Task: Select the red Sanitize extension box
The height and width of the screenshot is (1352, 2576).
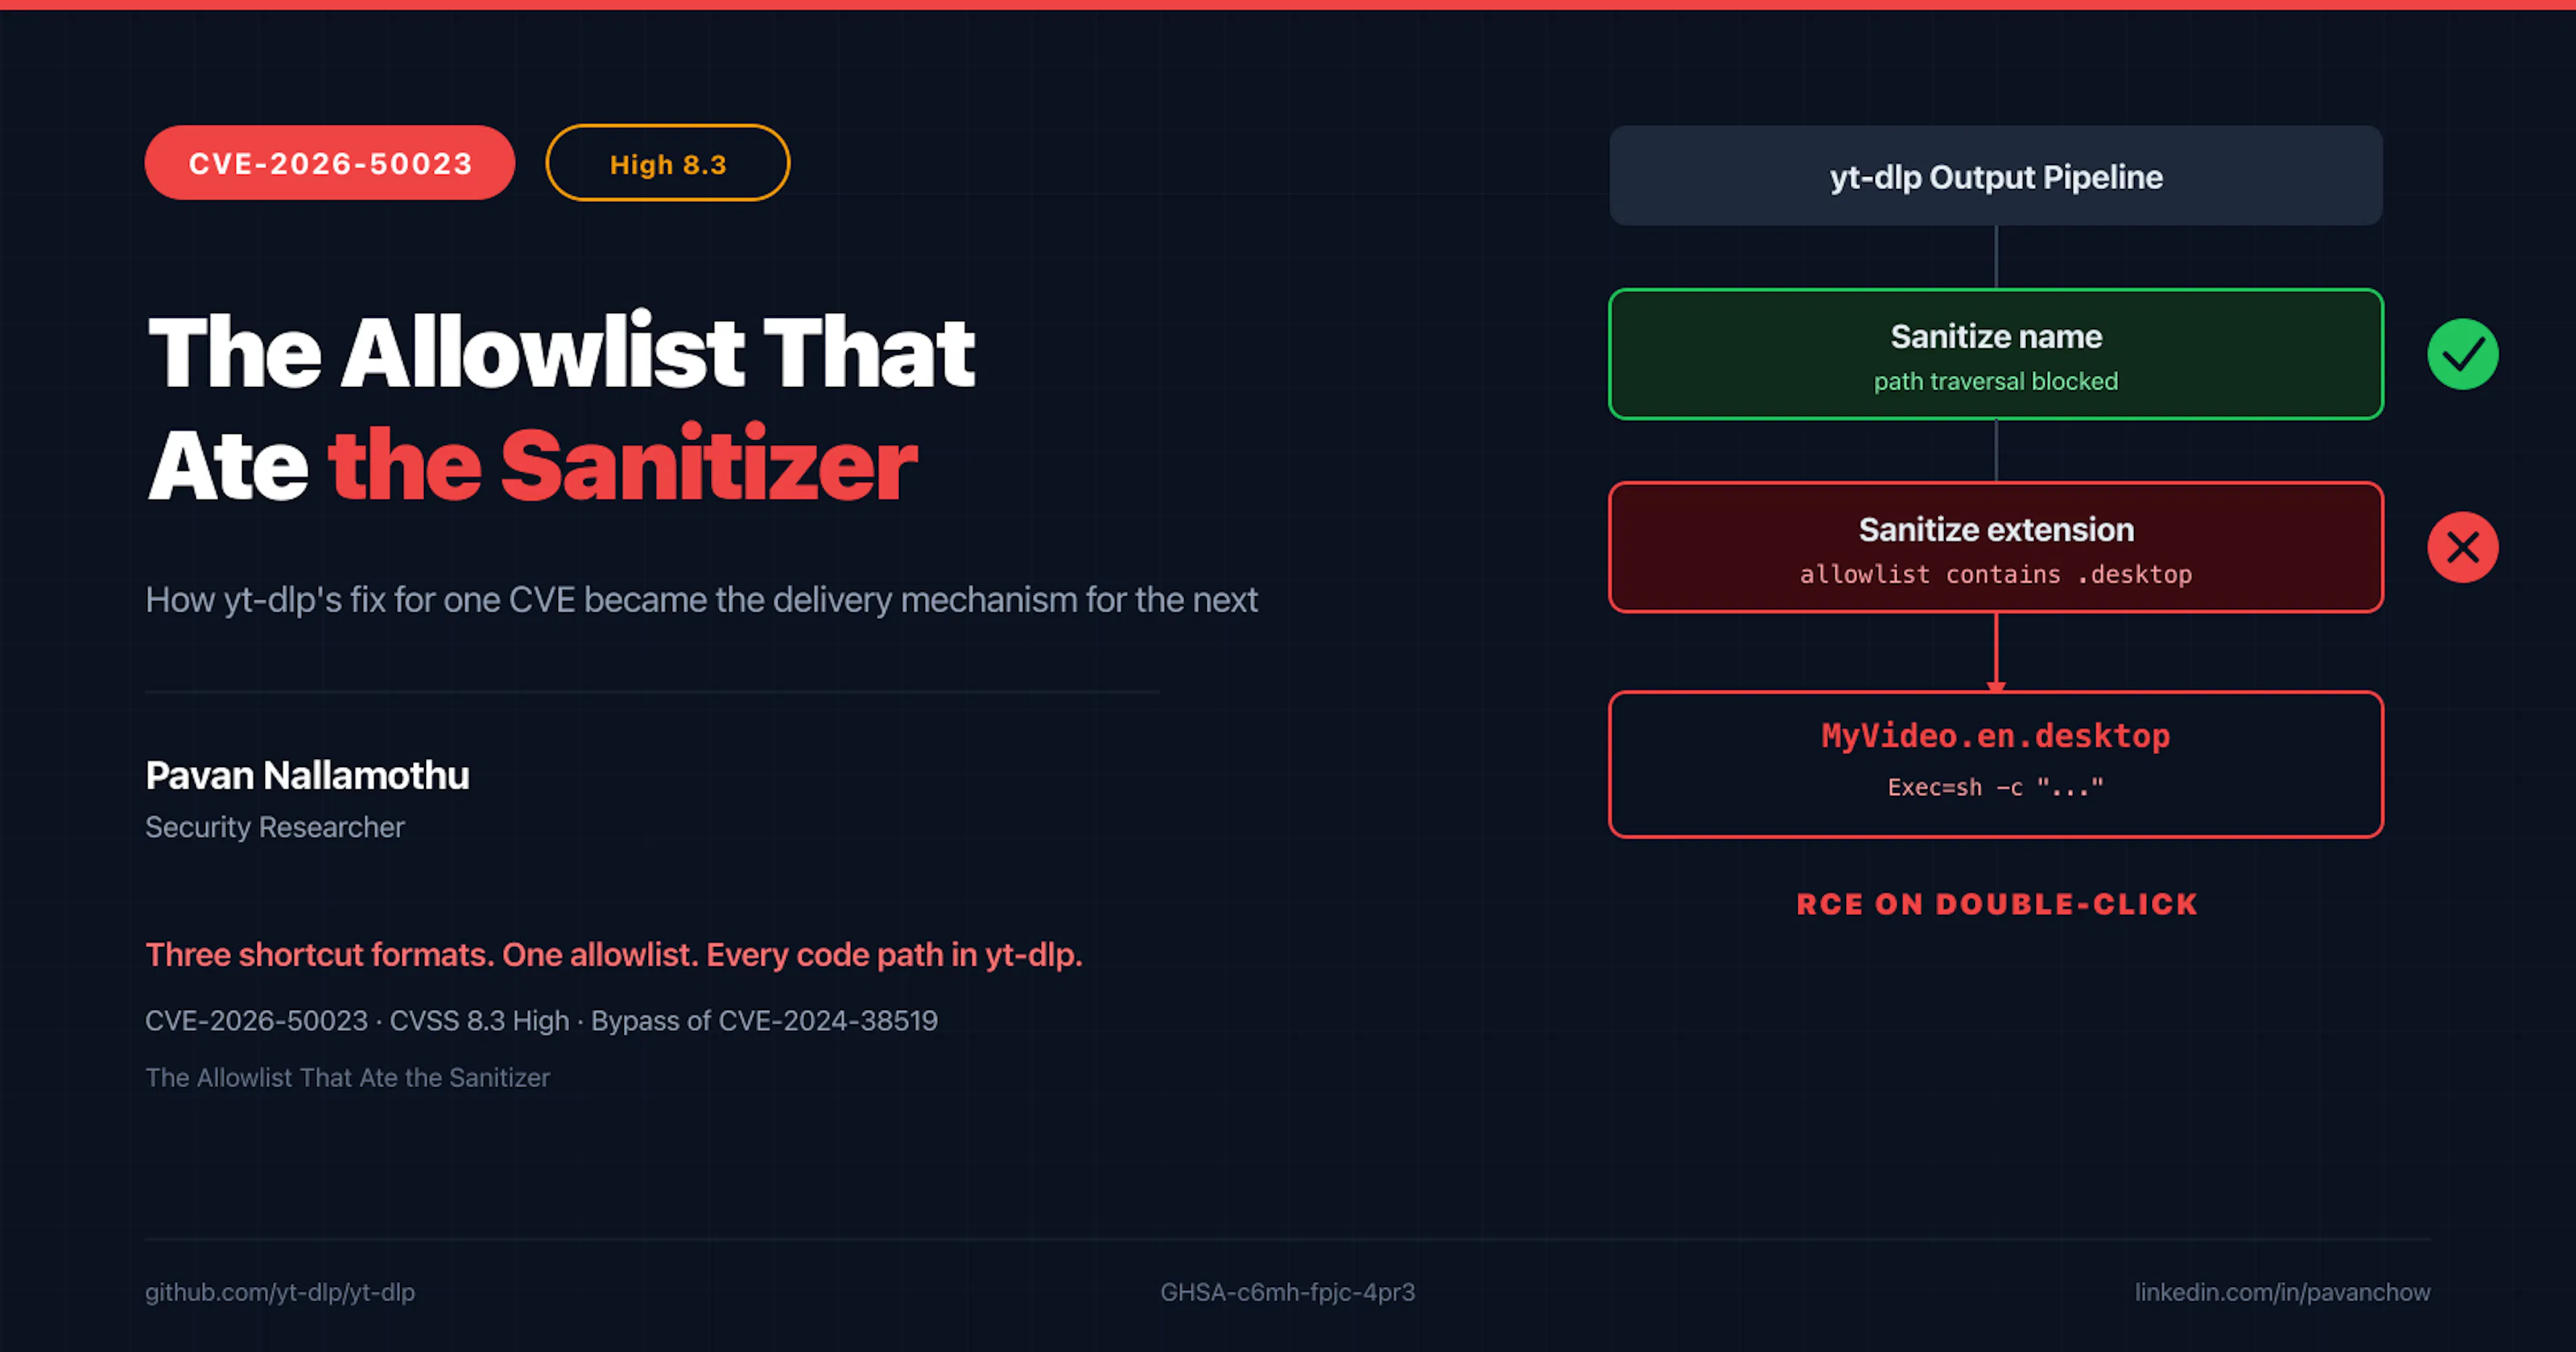Action: click(x=1996, y=547)
